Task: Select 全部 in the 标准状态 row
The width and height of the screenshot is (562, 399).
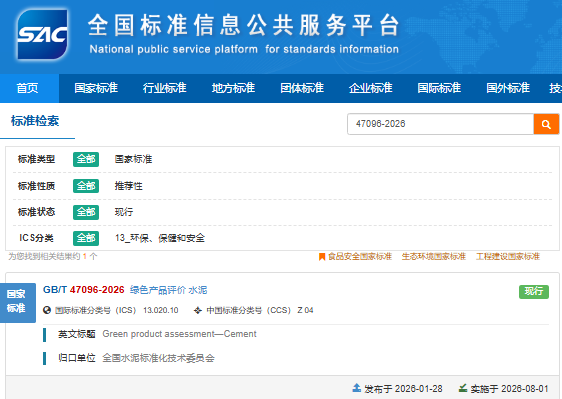Action: (86, 212)
